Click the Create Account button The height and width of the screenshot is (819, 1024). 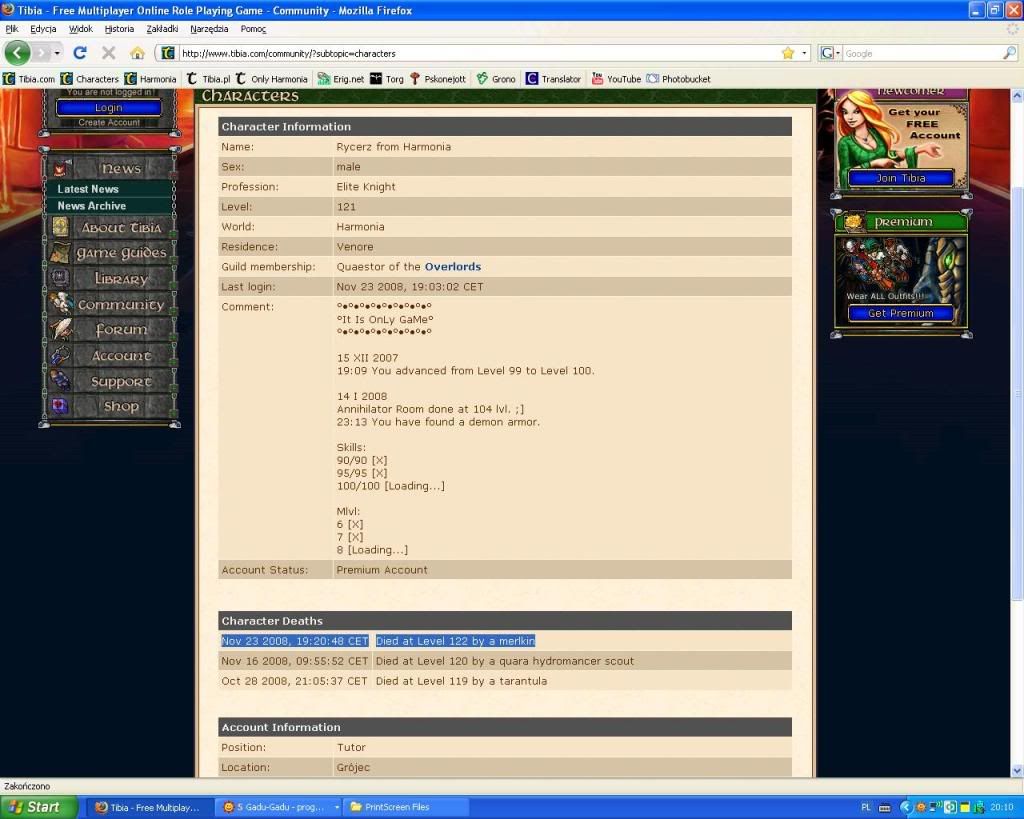pyautogui.click(x=108, y=122)
